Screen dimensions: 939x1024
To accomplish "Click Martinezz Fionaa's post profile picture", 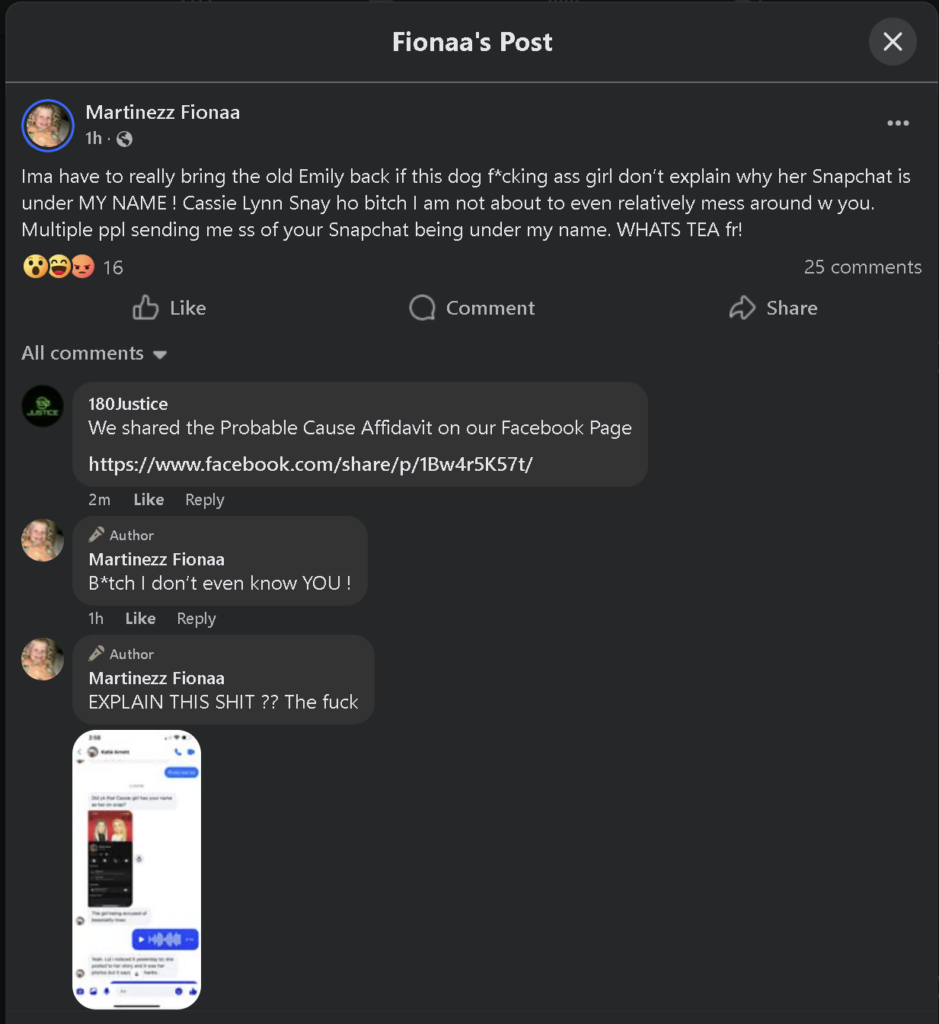I will click(x=47, y=125).
